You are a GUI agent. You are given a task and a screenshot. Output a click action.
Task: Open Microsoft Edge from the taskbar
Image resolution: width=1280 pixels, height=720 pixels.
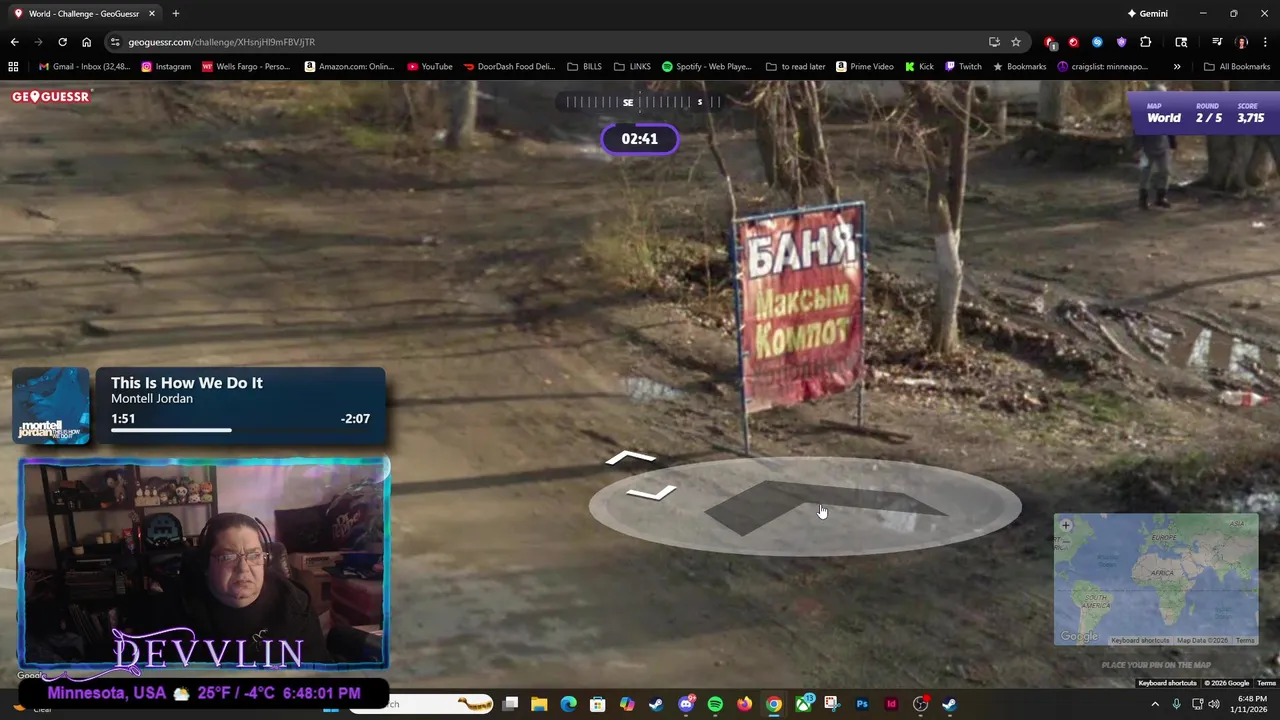tap(568, 704)
